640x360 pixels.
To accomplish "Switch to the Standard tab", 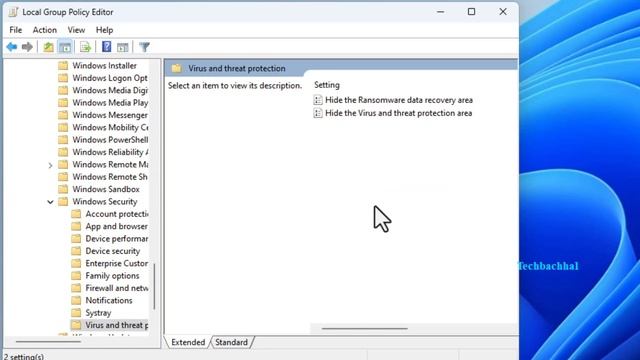I will click(x=231, y=342).
